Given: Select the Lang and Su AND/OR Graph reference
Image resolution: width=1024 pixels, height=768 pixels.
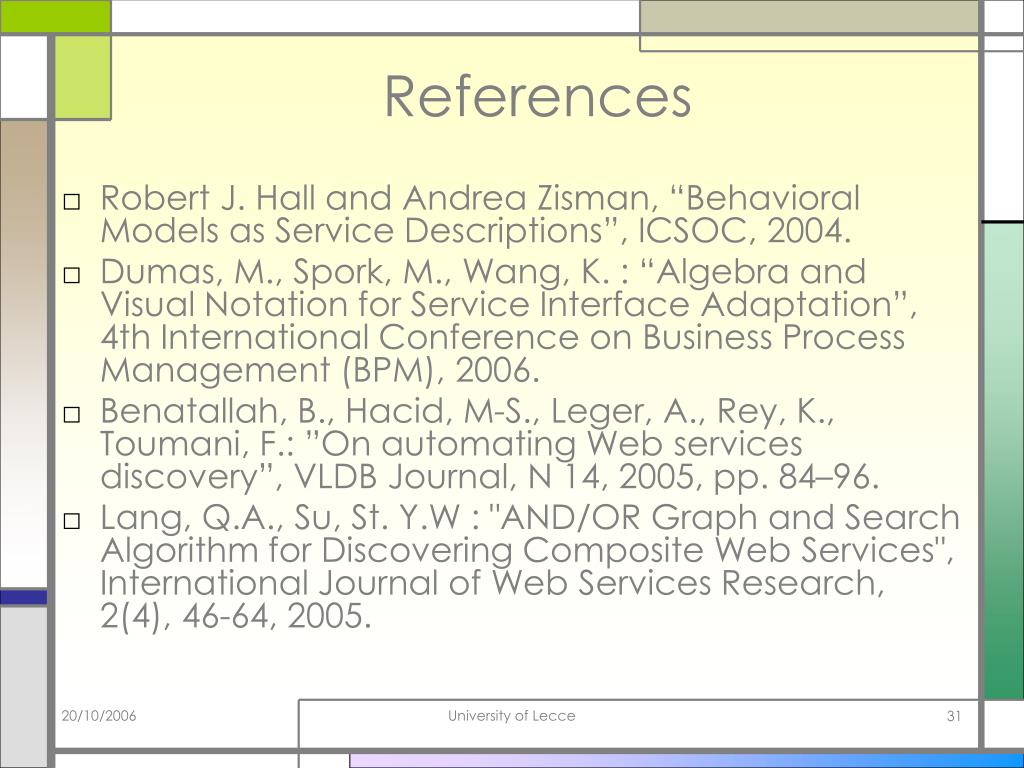Looking at the screenshot, I should click(x=530, y=566).
